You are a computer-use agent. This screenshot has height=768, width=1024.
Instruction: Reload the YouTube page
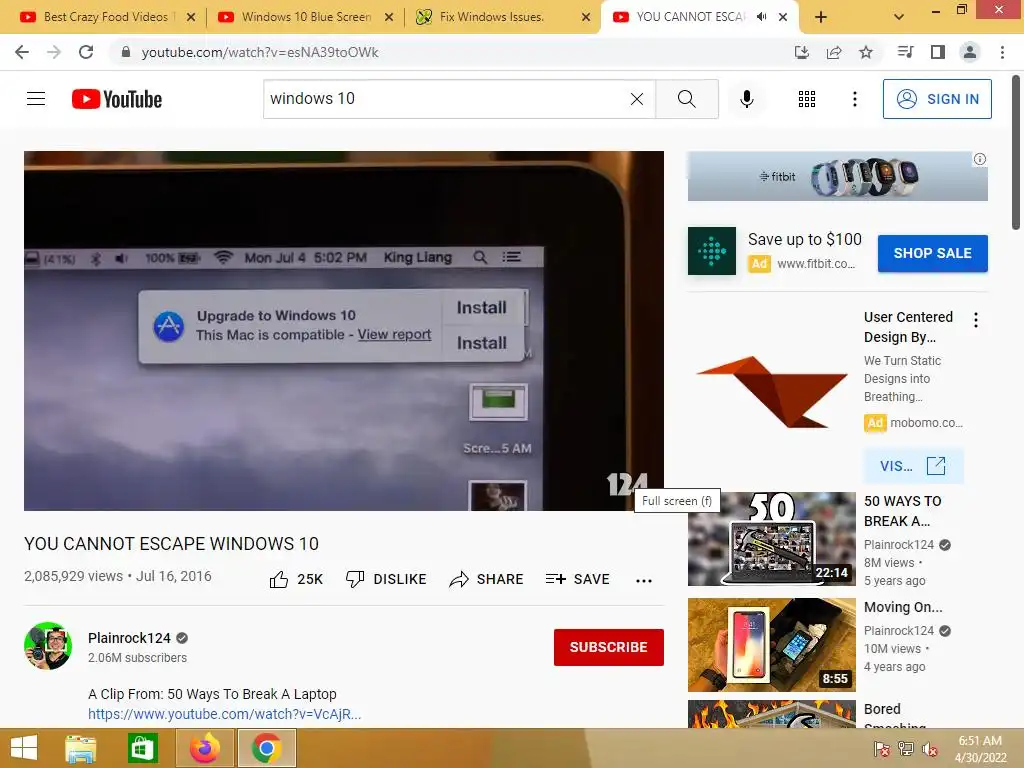tap(86, 52)
